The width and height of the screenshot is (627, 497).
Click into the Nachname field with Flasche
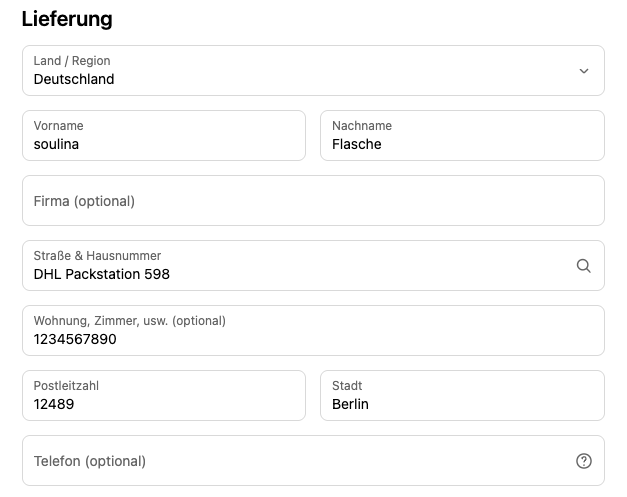click(462, 136)
